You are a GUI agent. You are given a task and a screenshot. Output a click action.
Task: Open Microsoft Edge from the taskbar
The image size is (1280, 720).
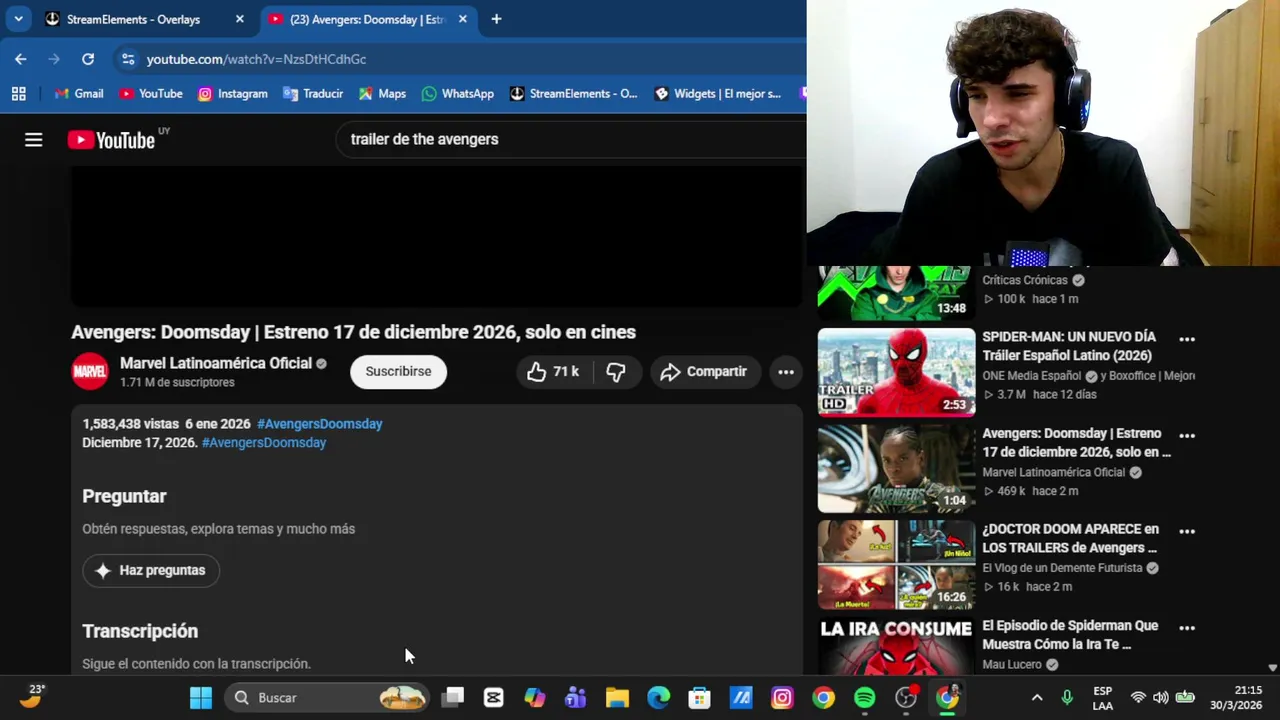coord(658,697)
